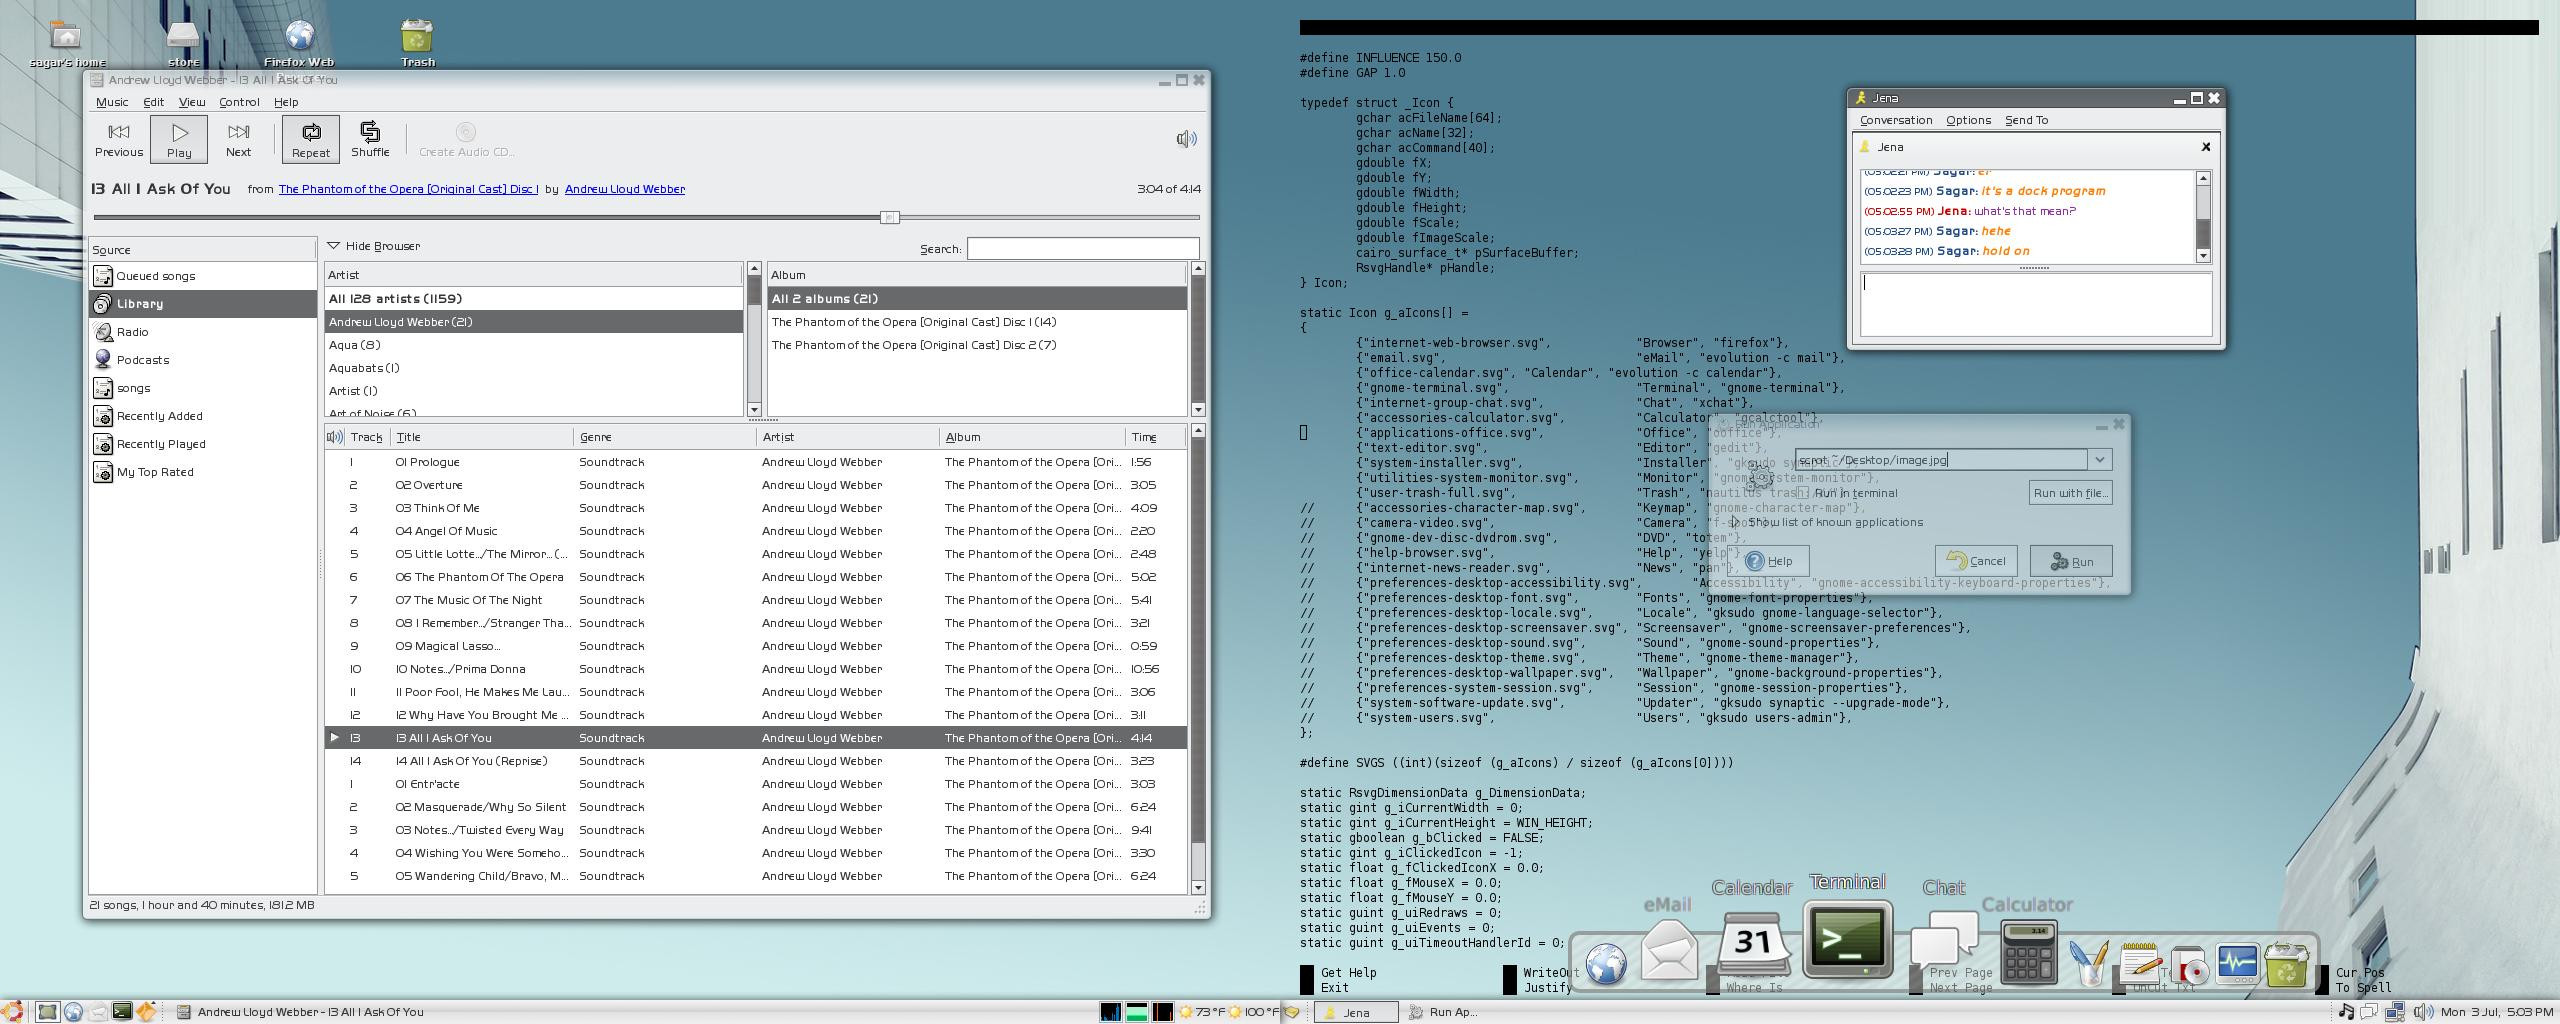Click 'Run with file...' button
This screenshot has width=2560, height=1024.
click(x=2070, y=493)
